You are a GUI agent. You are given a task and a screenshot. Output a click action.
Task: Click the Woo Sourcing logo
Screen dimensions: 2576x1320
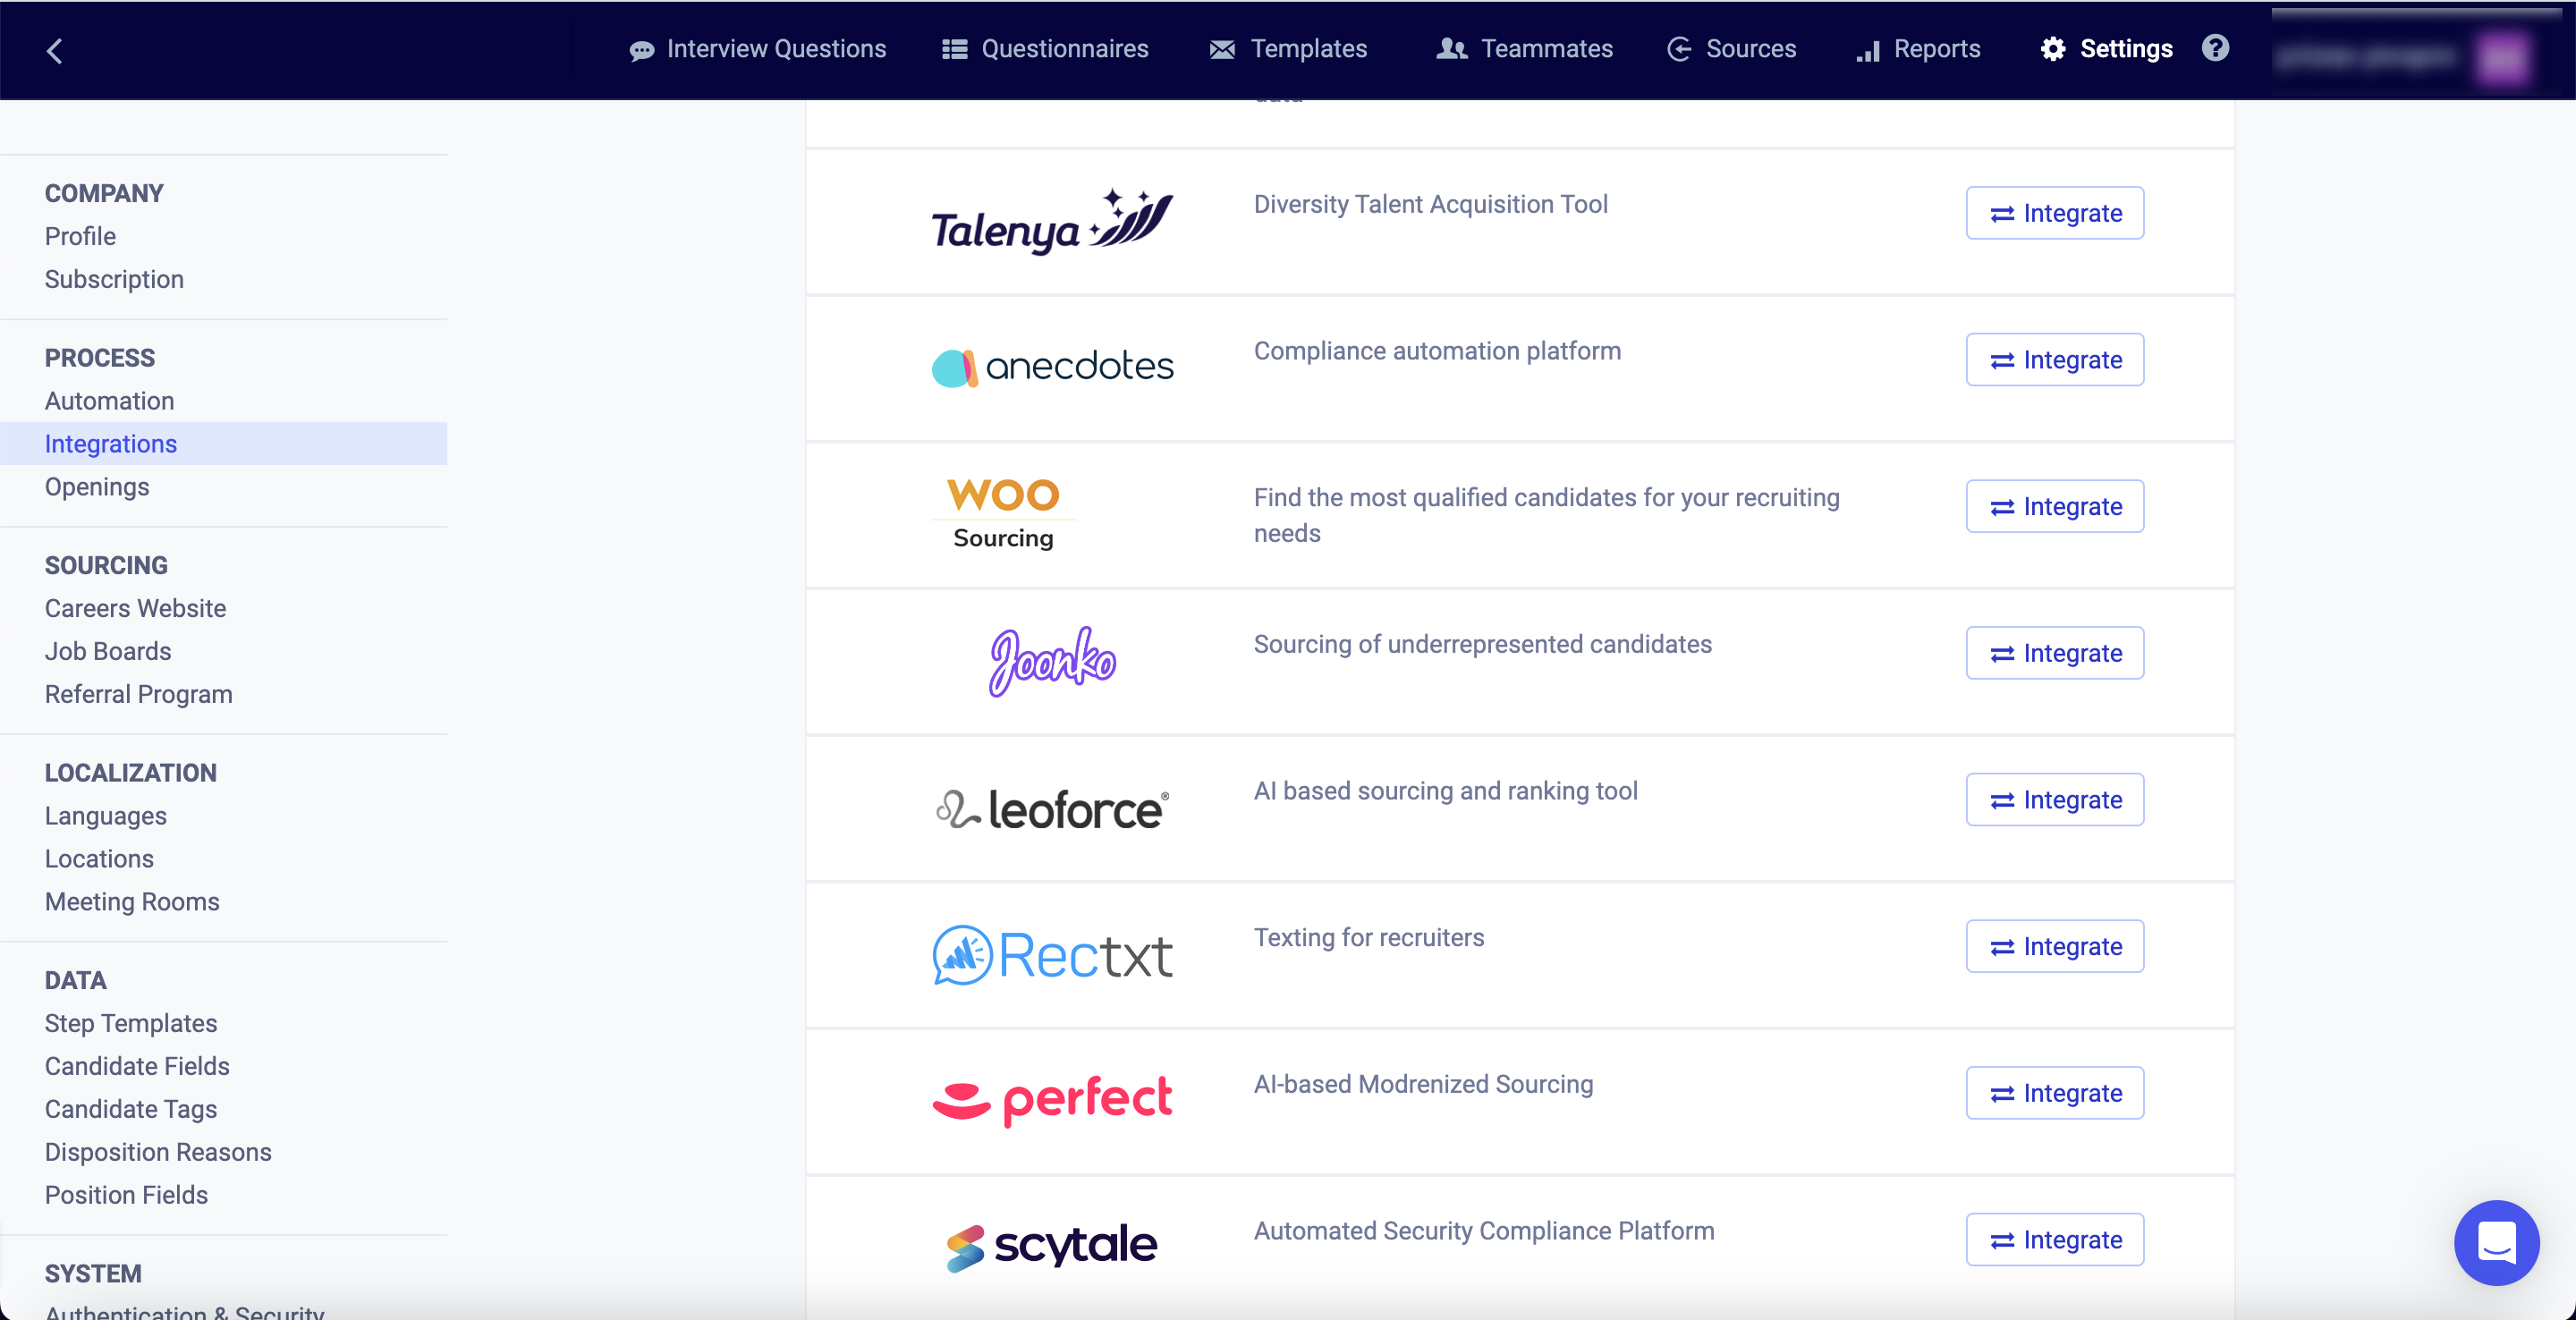coord(1003,514)
